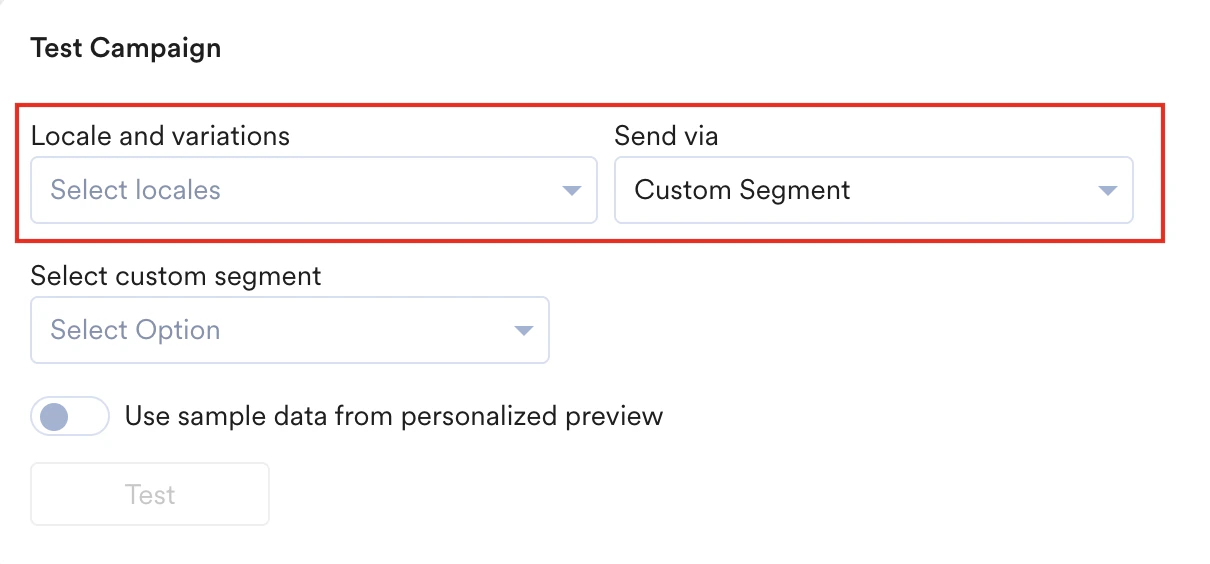Click the caret arrow in Select locales field

(572, 190)
